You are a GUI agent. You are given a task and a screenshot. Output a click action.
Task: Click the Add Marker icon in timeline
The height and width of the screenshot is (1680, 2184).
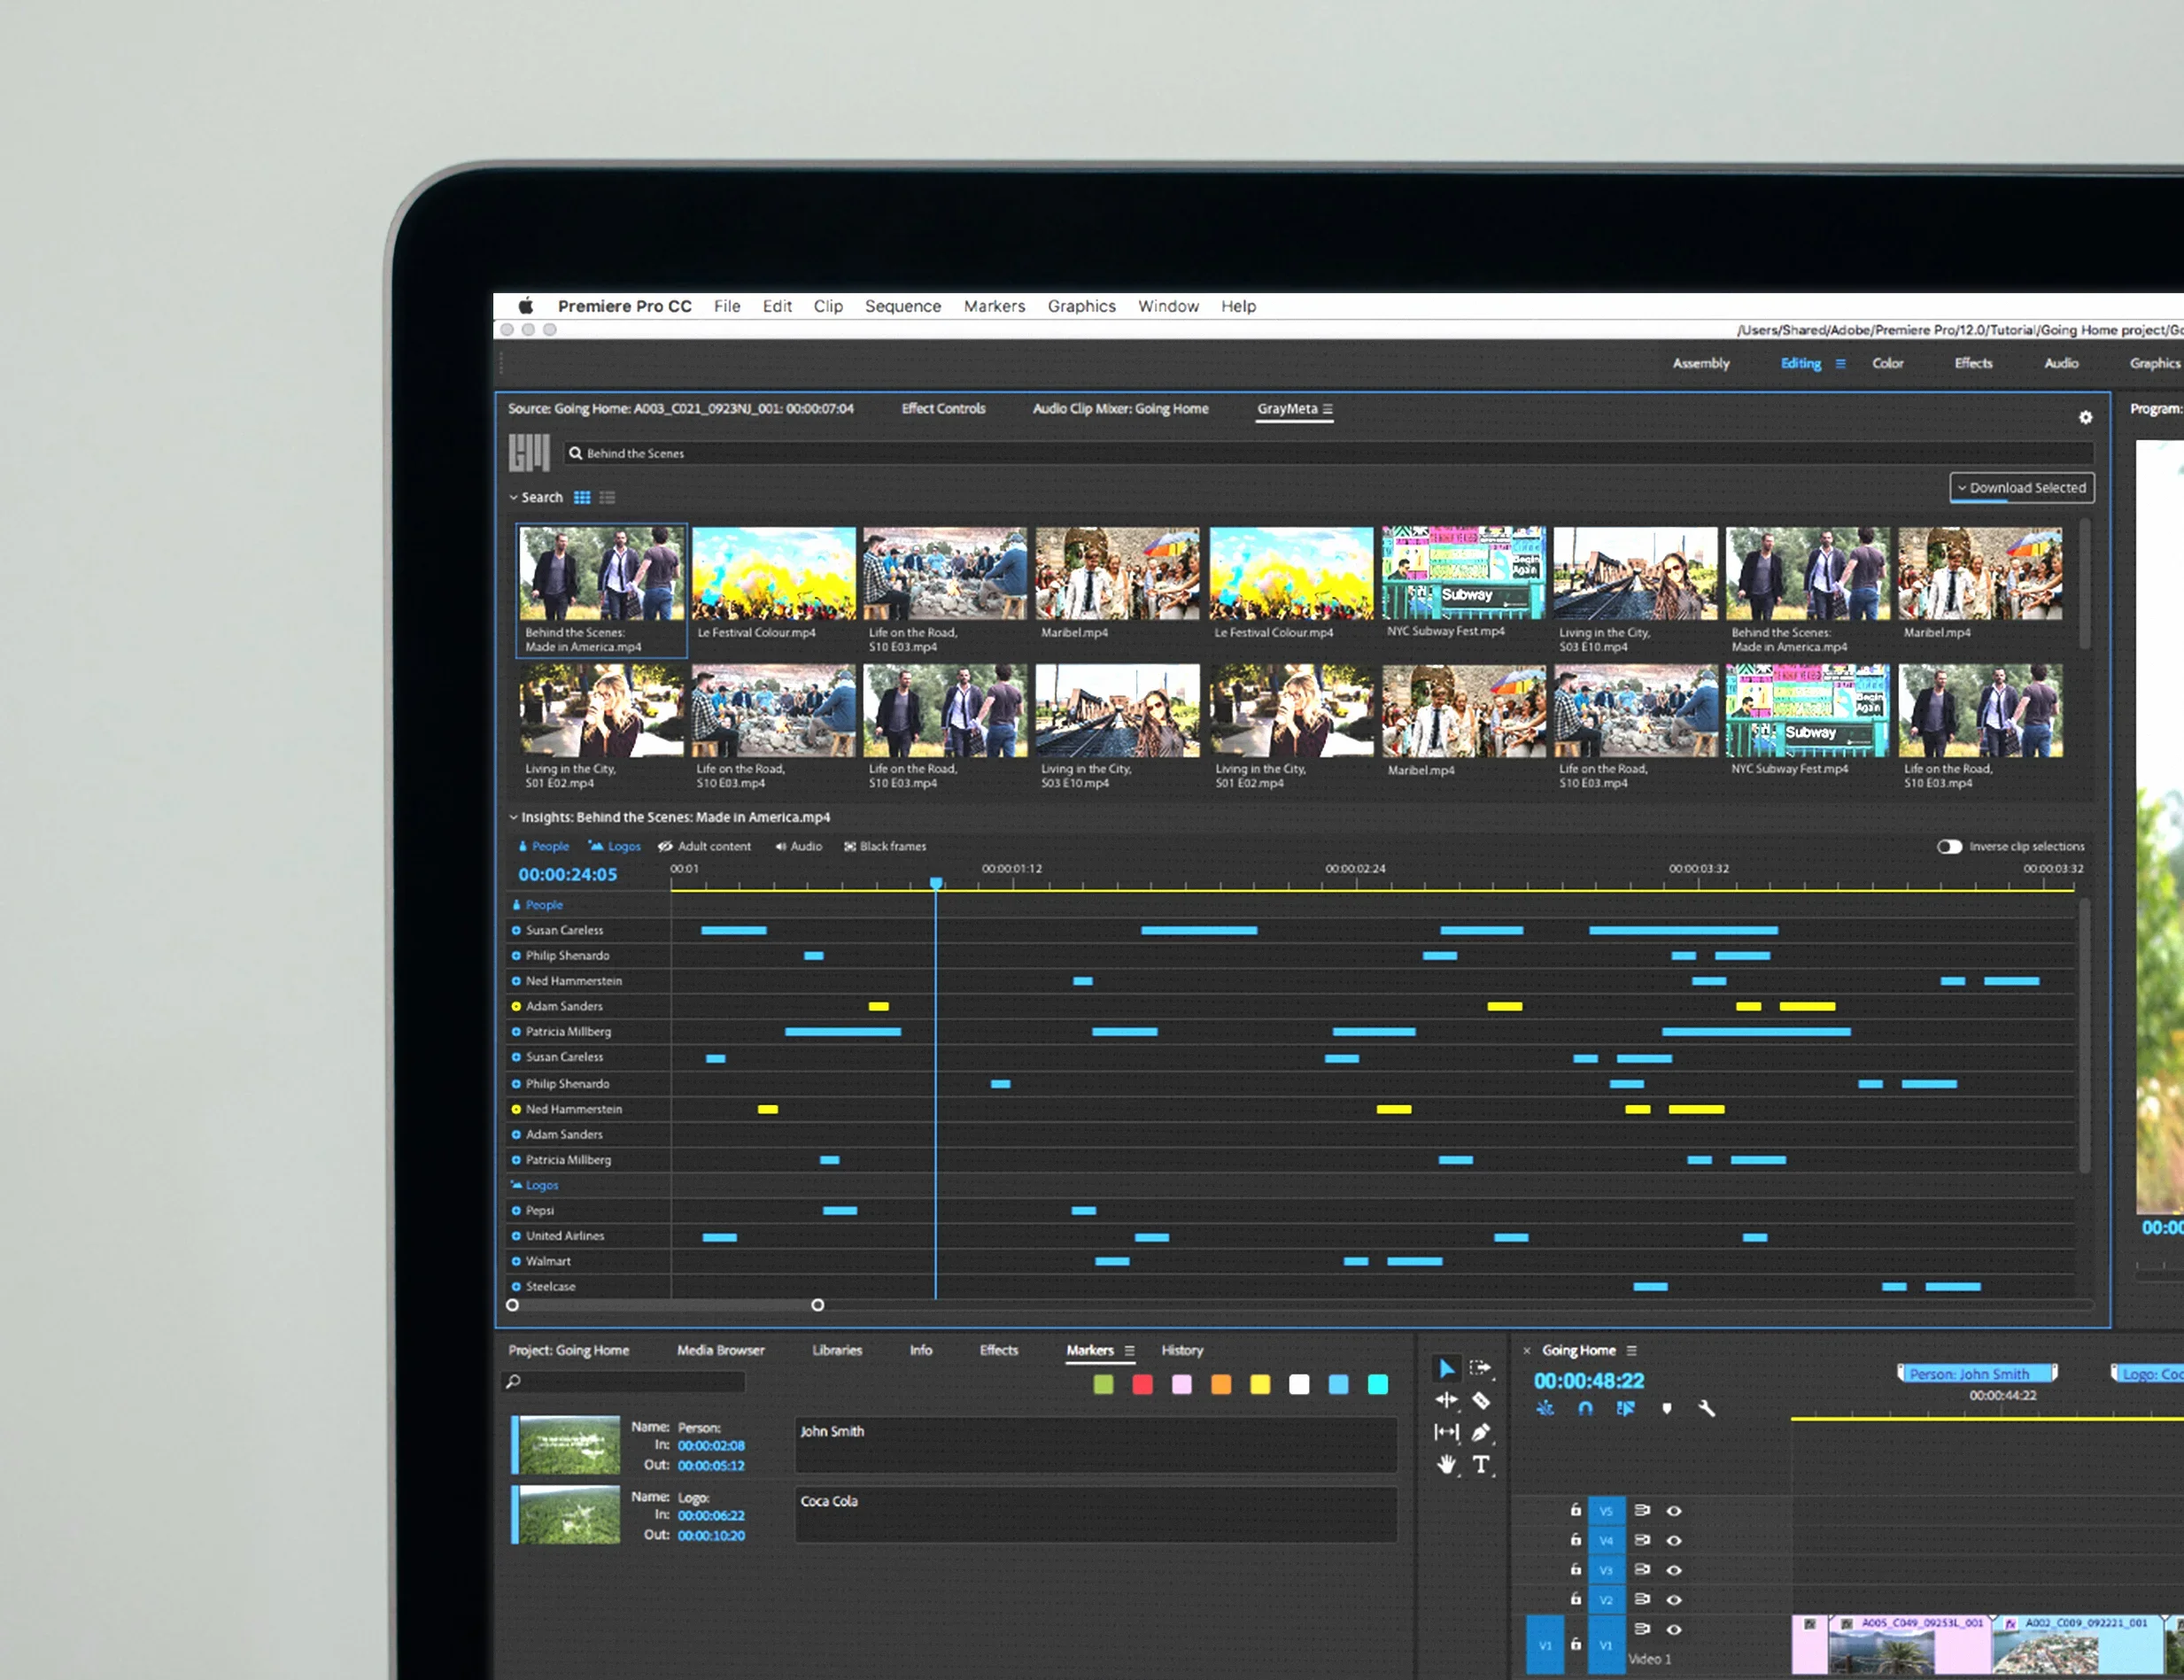click(1666, 1408)
